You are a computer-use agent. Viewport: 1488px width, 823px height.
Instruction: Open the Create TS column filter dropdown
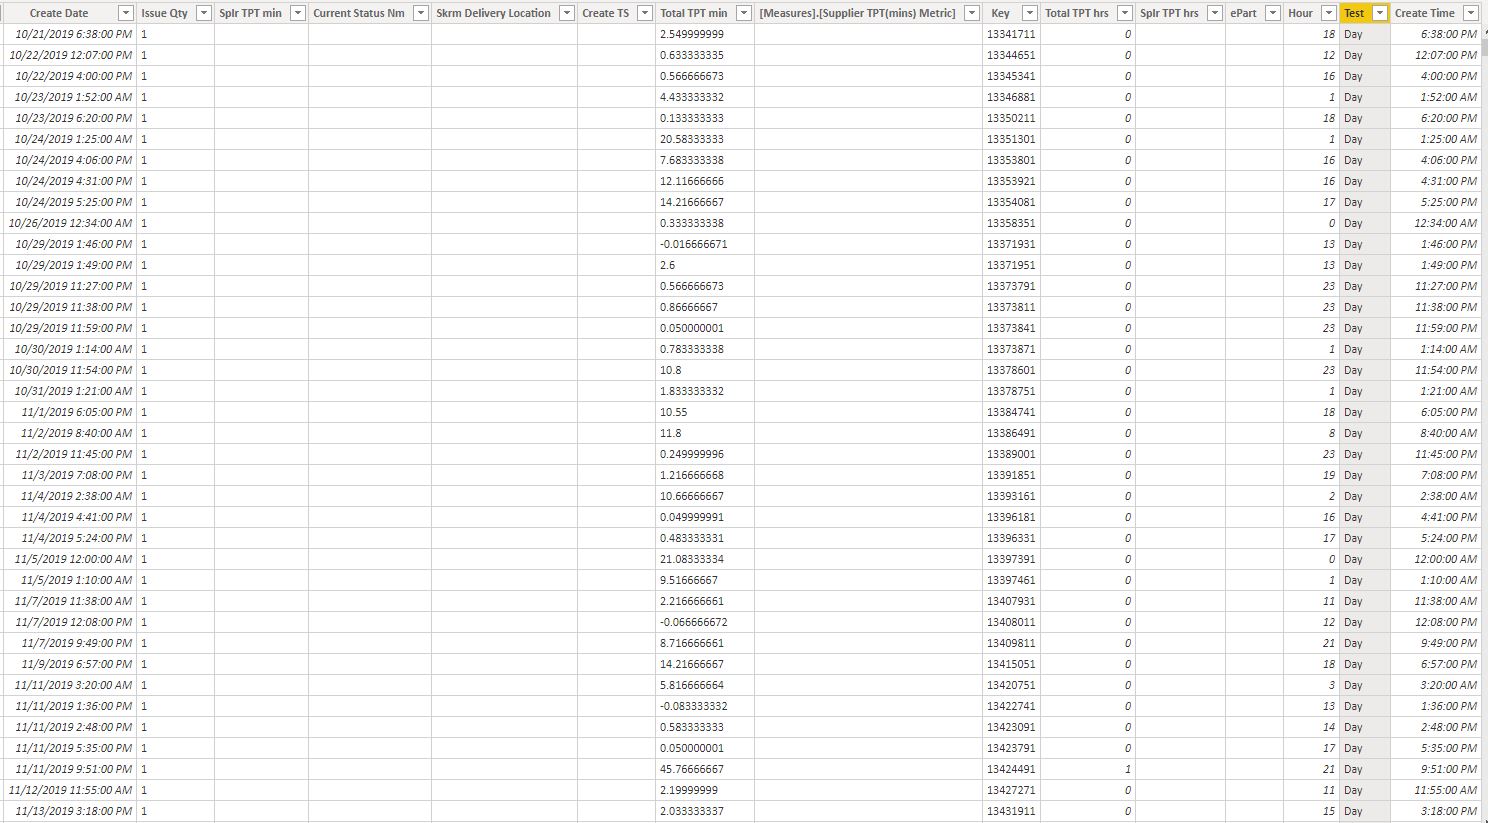(644, 13)
